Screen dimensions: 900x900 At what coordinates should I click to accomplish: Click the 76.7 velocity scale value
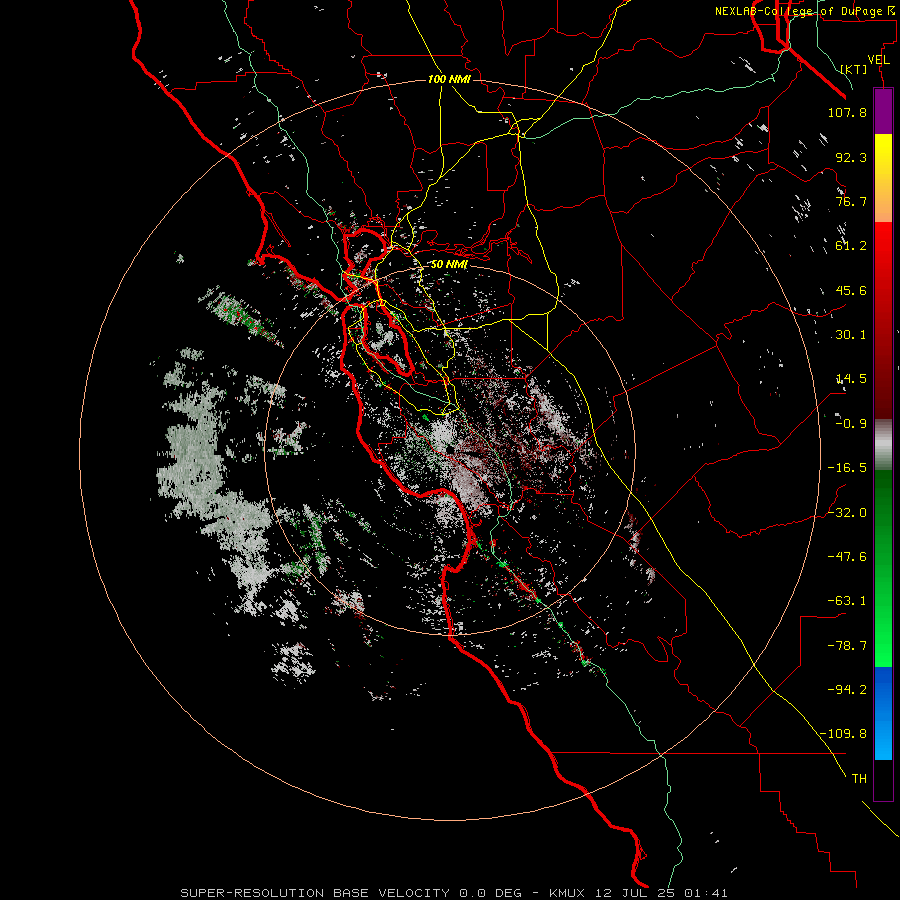pos(851,201)
